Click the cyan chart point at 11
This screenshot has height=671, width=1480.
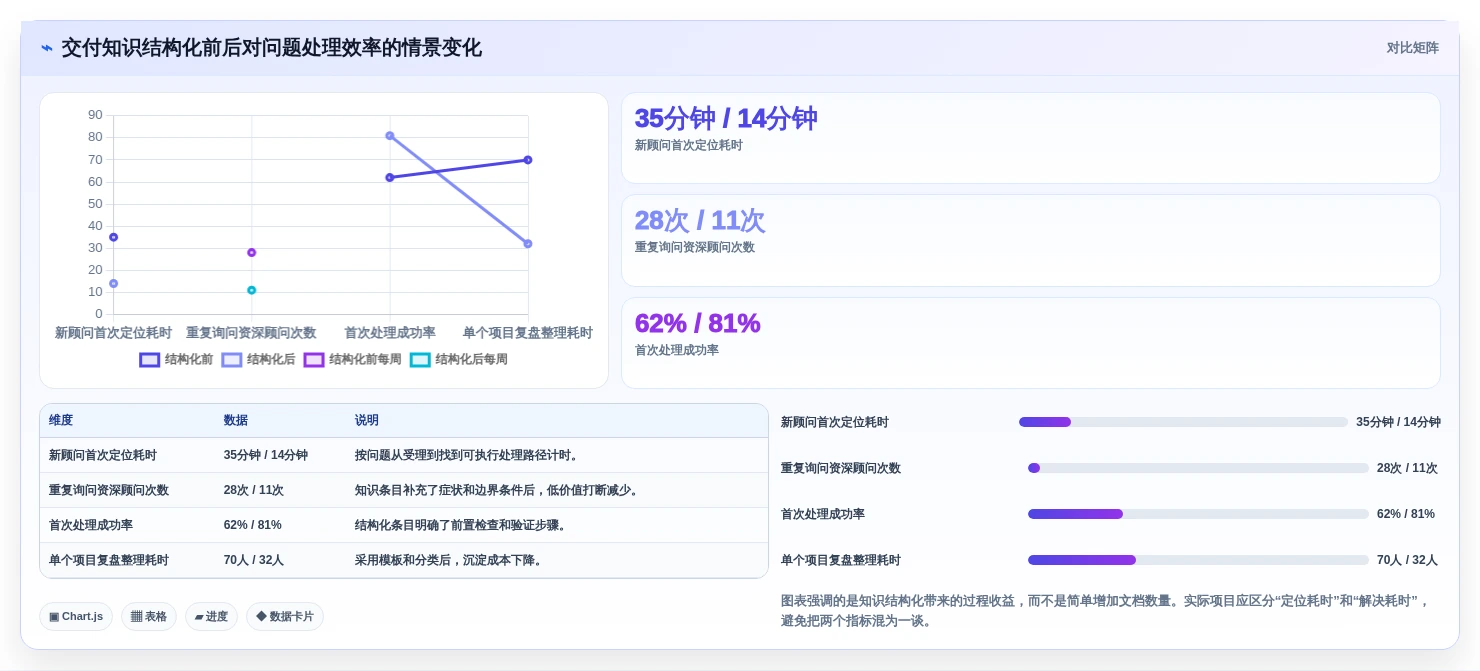tap(252, 290)
